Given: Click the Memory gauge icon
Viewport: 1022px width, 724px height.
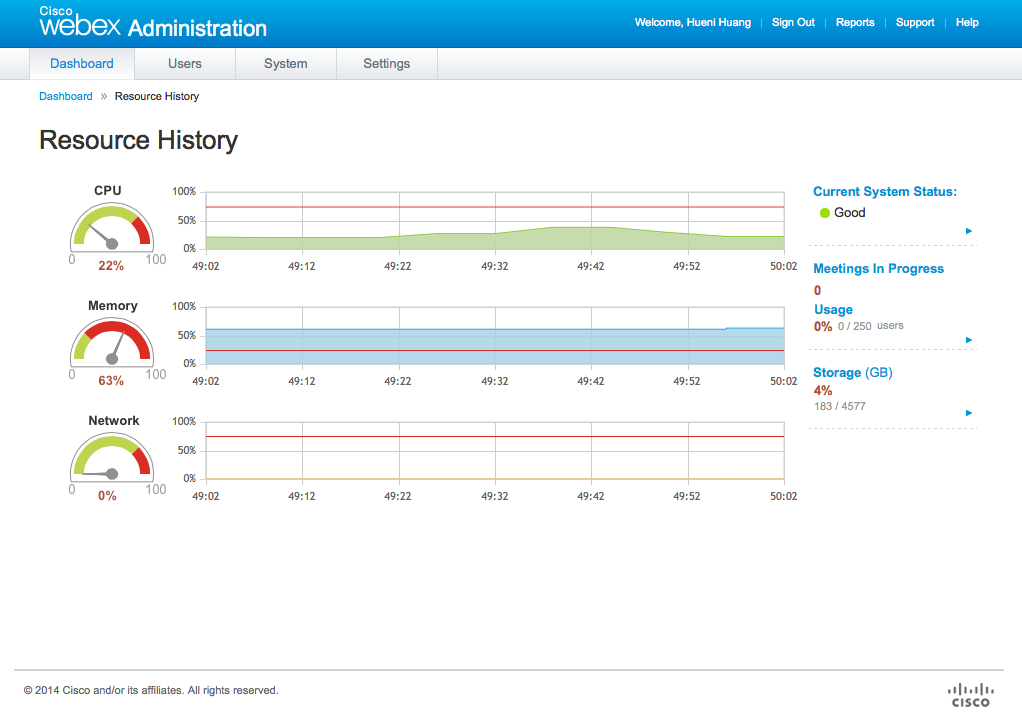Looking at the screenshot, I should (111, 343).
